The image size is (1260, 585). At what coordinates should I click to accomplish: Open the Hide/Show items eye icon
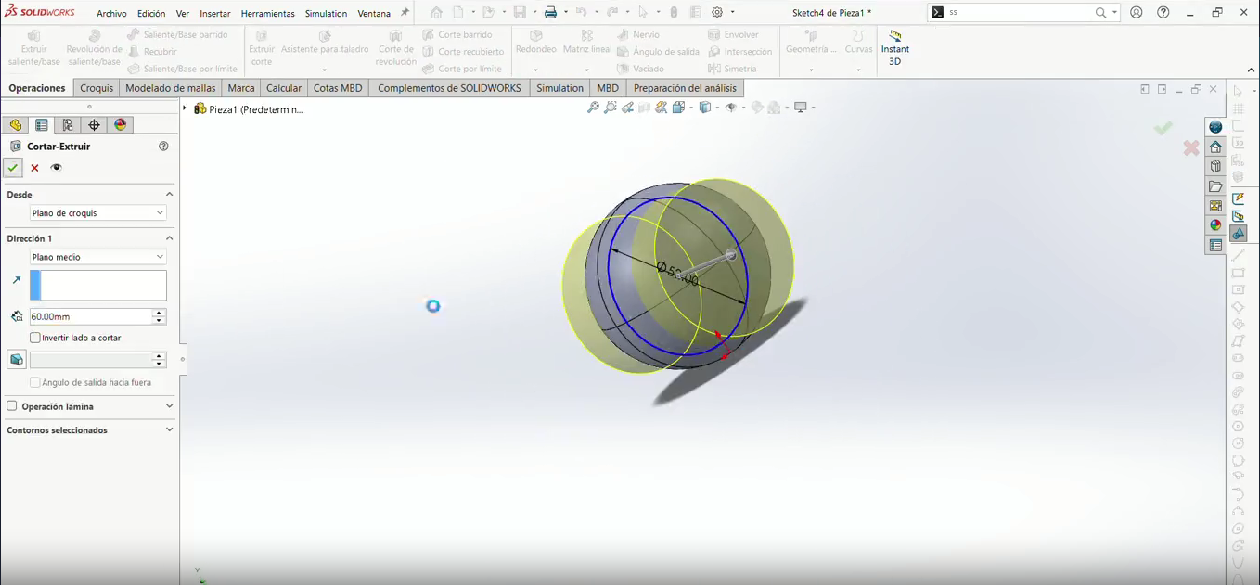pyautogui.click(x=731, y=108)
